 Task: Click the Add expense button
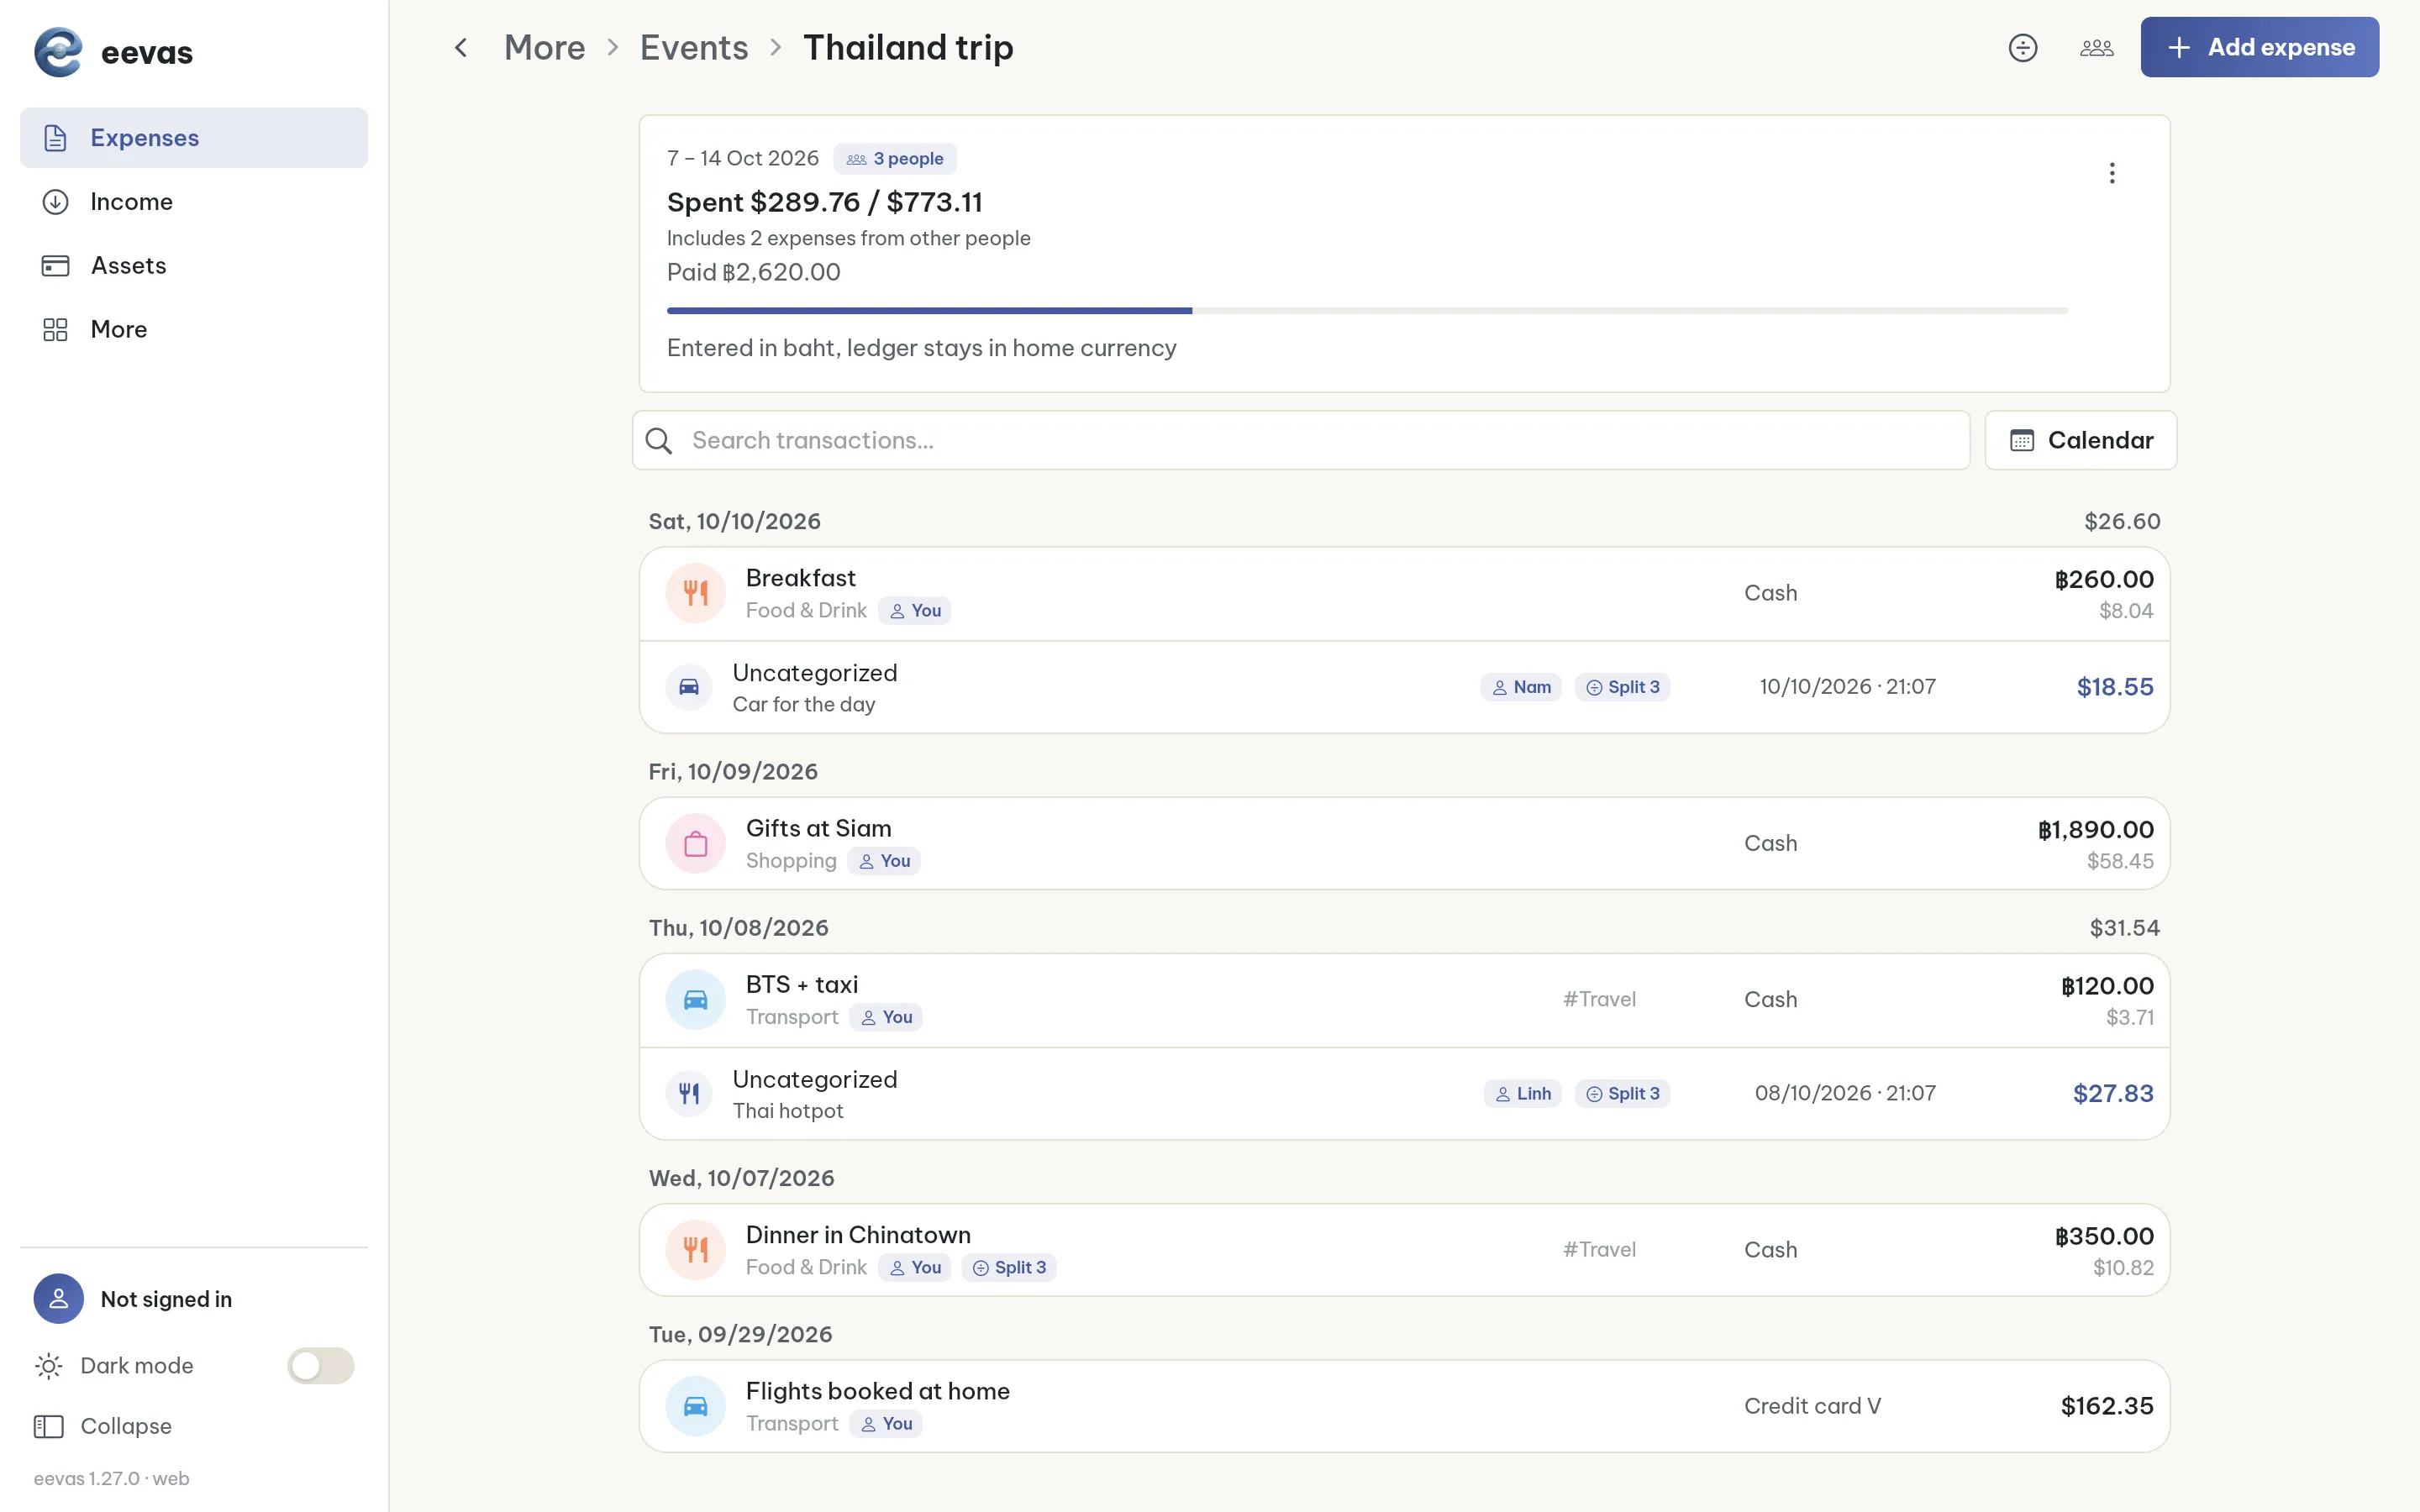point(2259,47)
